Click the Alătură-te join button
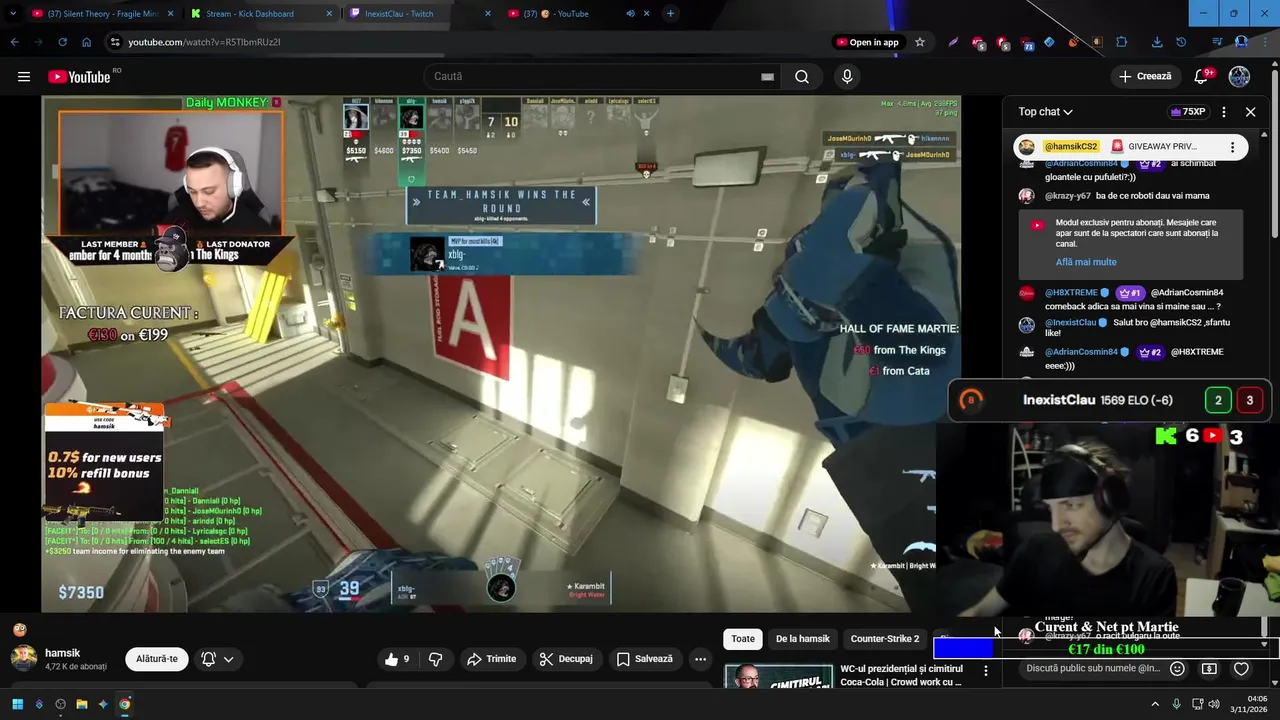This screenshot has height=720, width=1280. click(156, 659)
